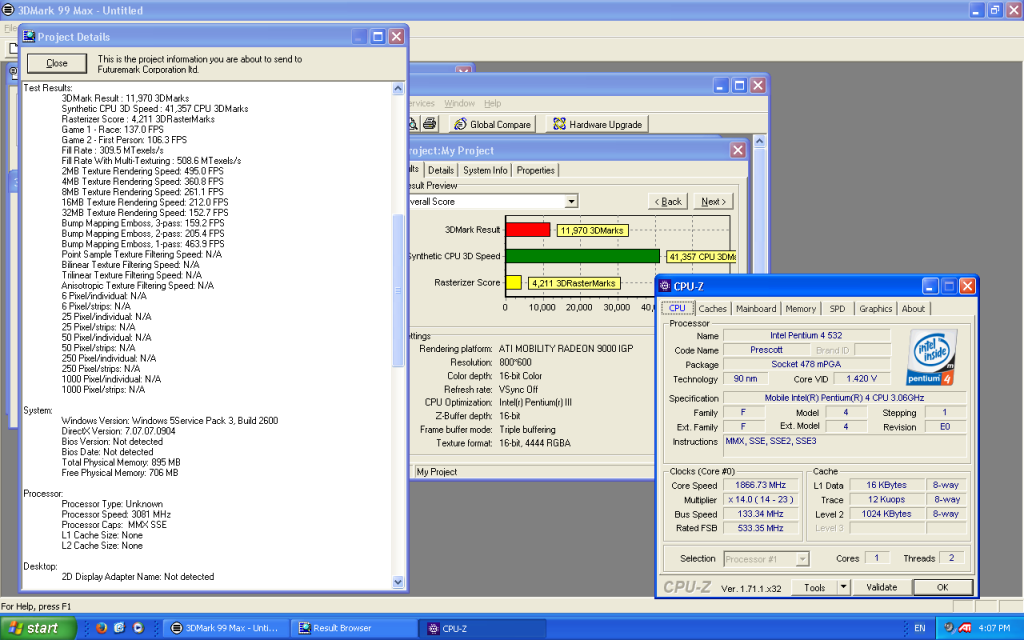Click the red 3DMark Result bar

(x=528, y=230)
